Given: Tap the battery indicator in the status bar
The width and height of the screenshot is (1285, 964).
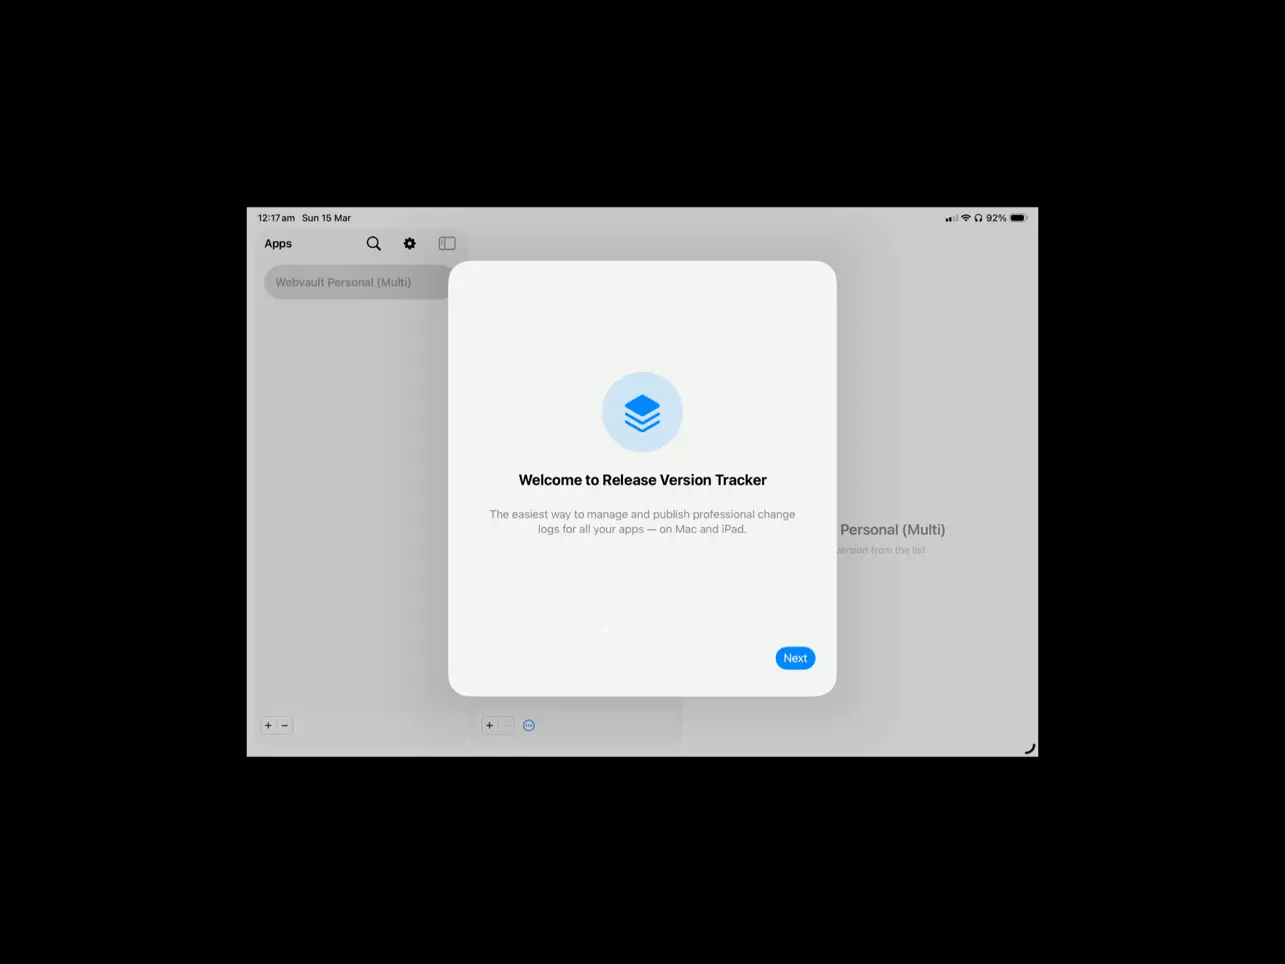Looking at the screenshot, I should pos(1019,217).
